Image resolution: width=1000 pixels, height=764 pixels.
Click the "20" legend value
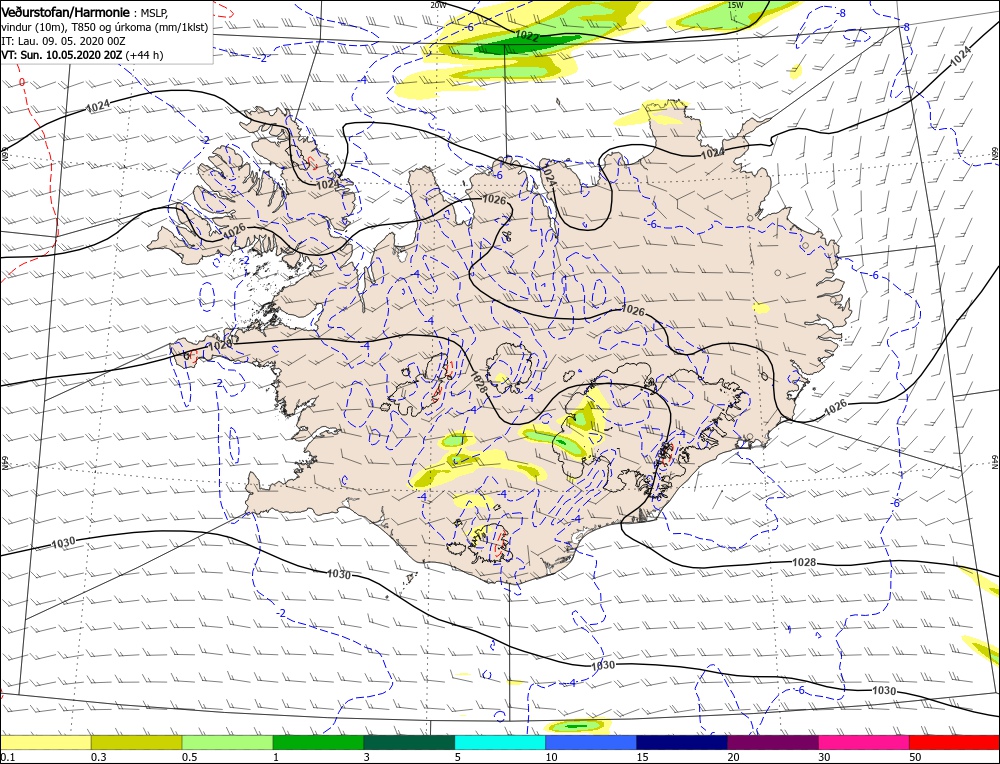tap(733, 757)
